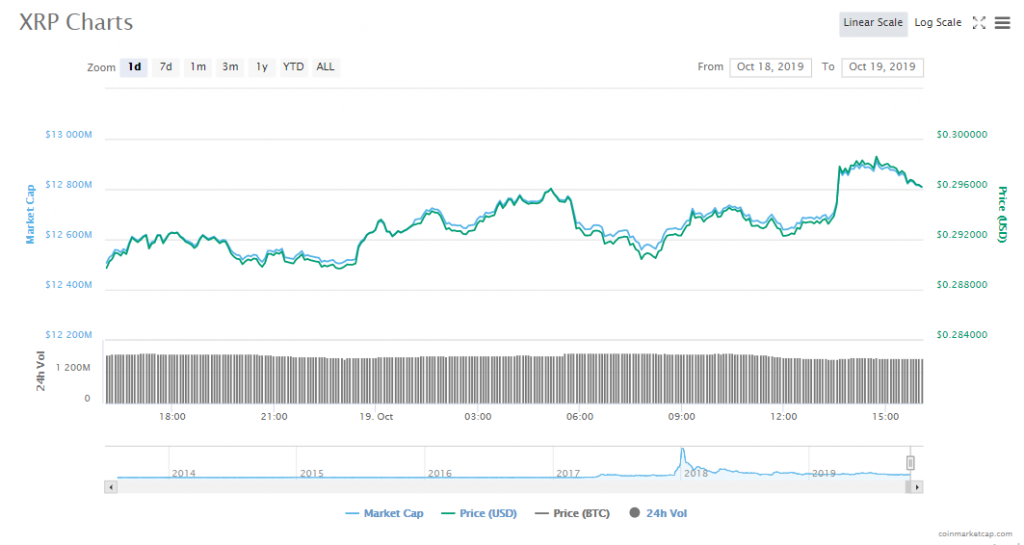
Task: Edit the From date field Oct 18, 2019
Action: [771, 67]
